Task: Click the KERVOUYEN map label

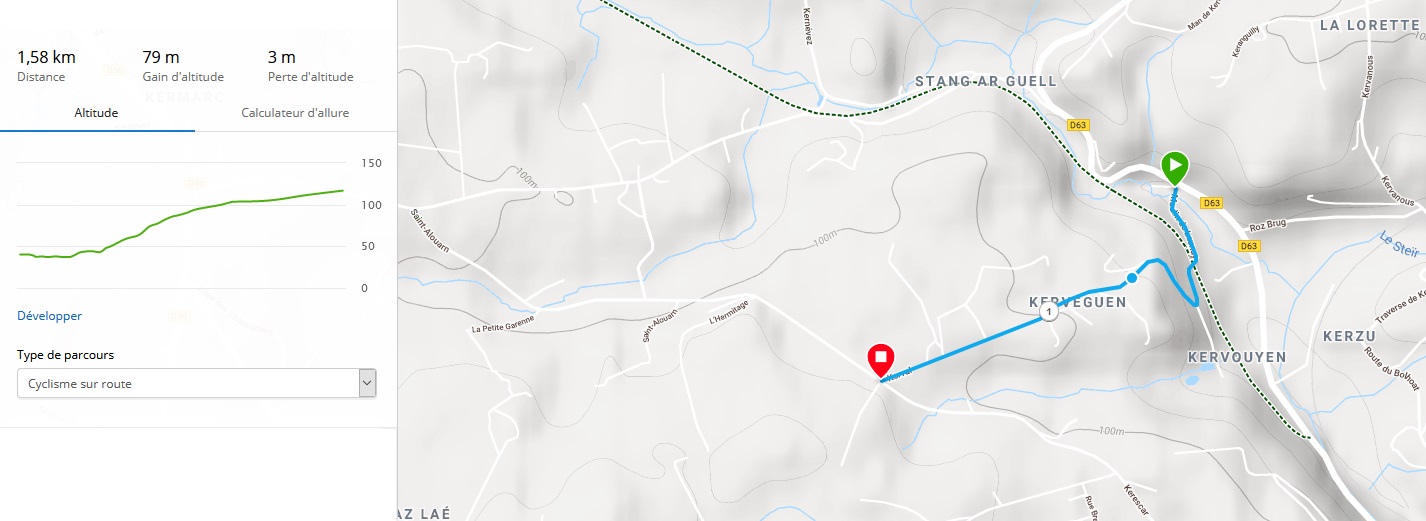Action: tap(1237, 357)
